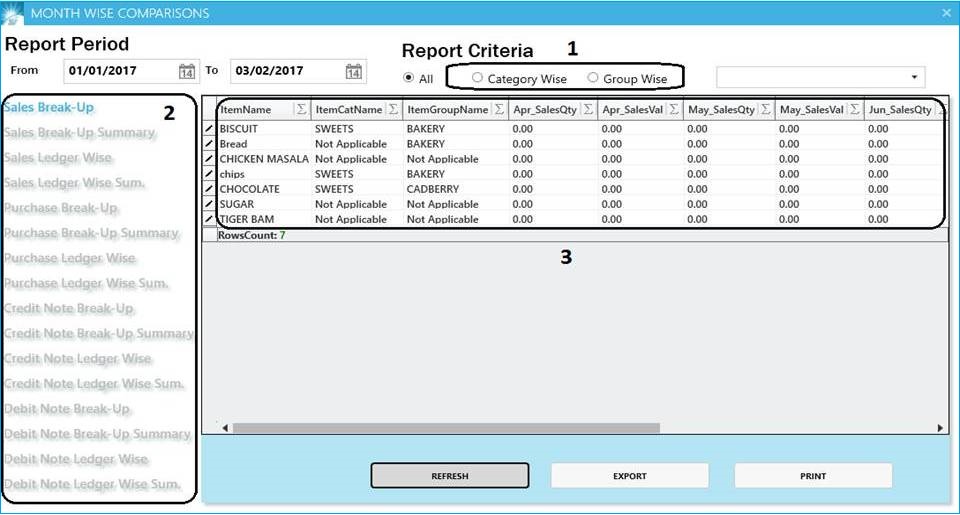
Task: Open the From date calendar picker
Action: pyautogui.click(x=187, y=71)
